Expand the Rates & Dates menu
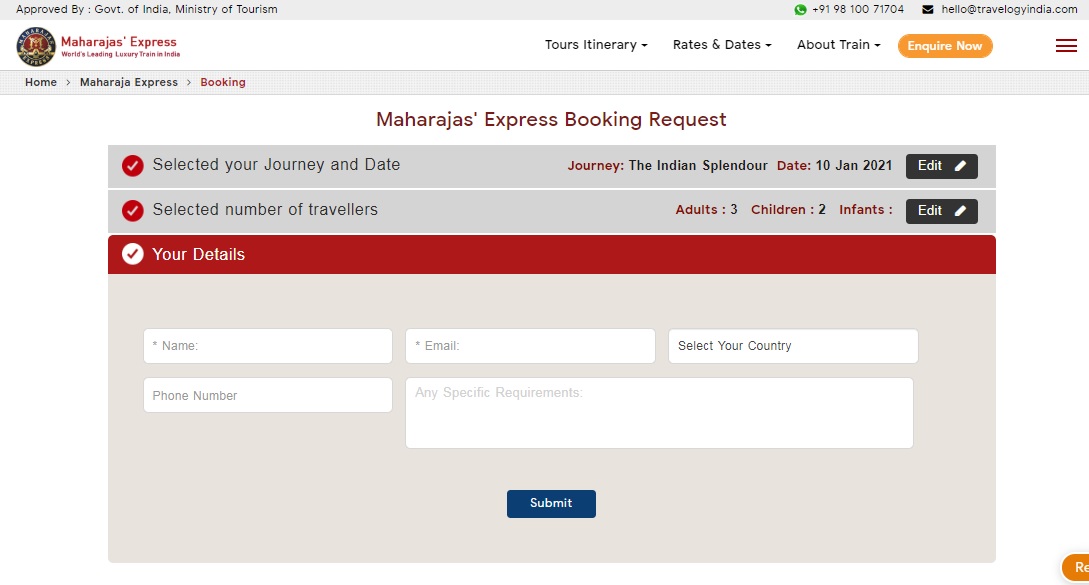The height and width of the screenshot is (585, 1089). click(x=721, y=45)
